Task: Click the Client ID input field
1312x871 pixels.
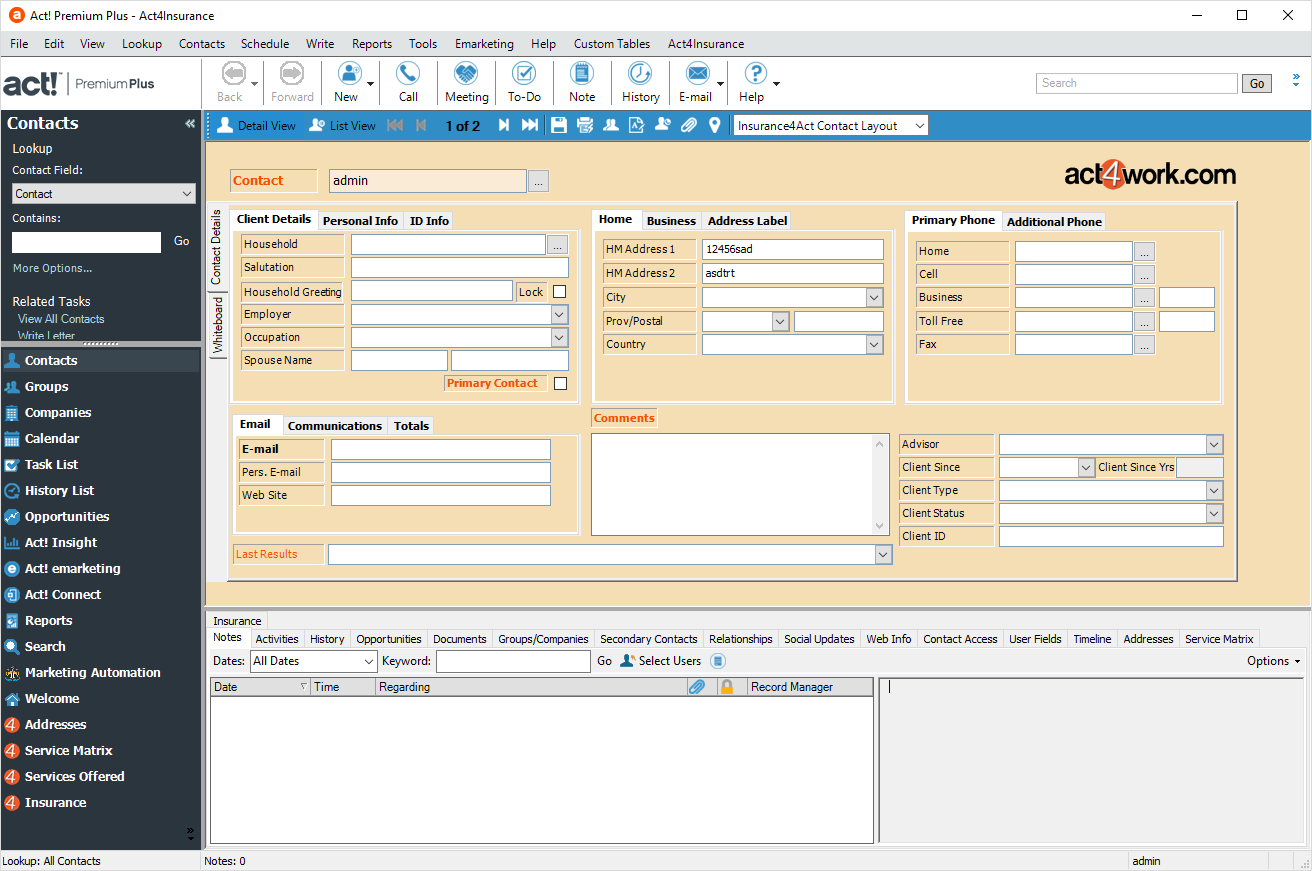Action: (x=1111, y=536)
